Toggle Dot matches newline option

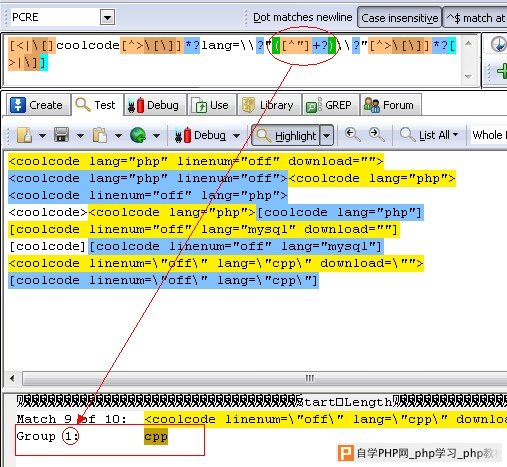pos(302,17)
